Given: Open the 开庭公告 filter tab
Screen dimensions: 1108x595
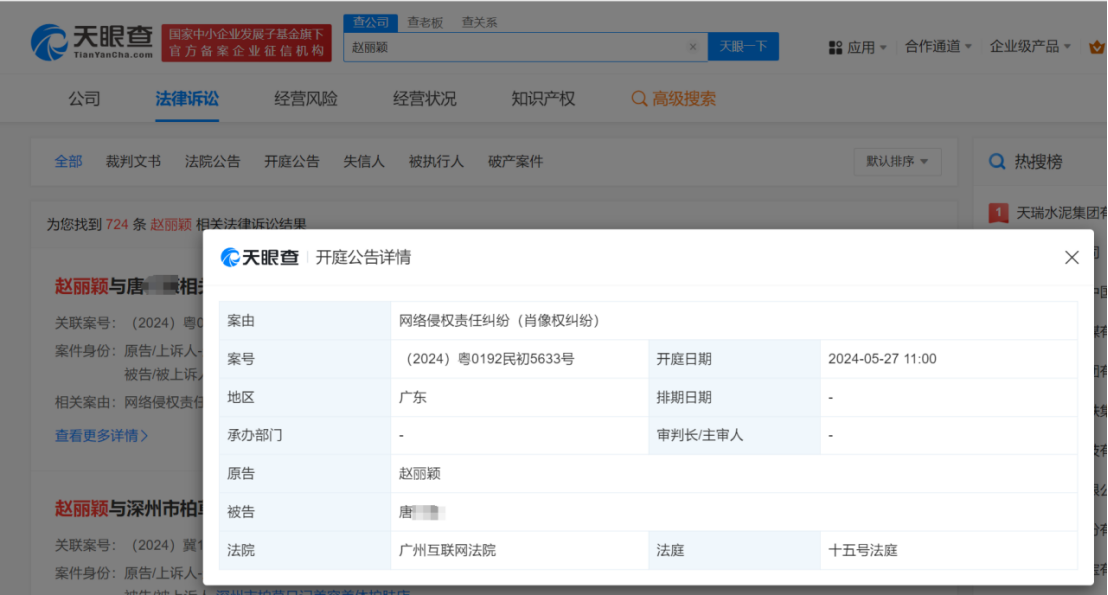Looking at the screenshot, I should point(291,160).
